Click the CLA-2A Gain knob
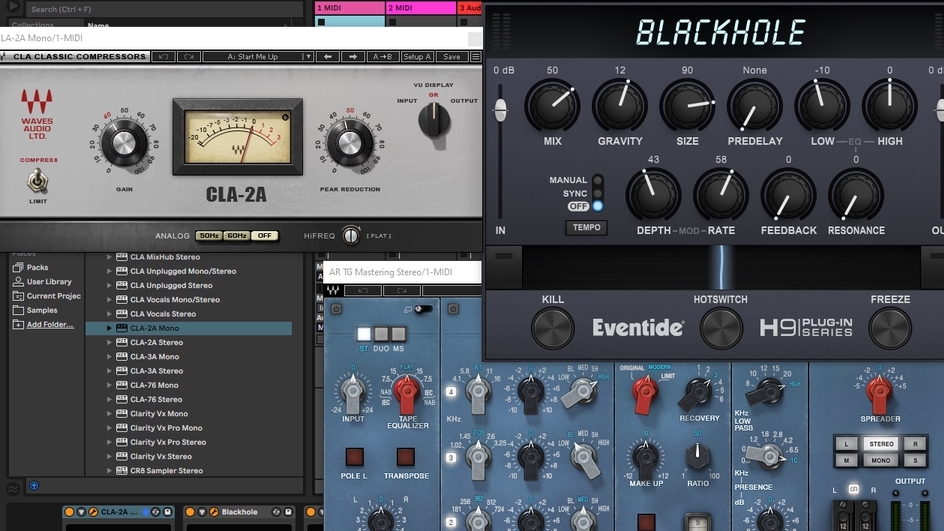 [x=124, y=143]
